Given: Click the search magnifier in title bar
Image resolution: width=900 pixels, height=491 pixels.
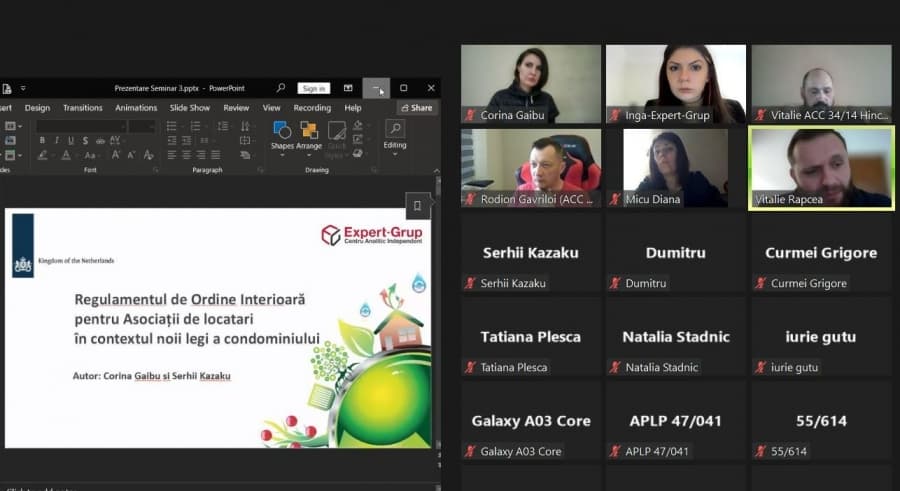Looking at the screenshot, I should pyautogui.click(x=281, y=88).
